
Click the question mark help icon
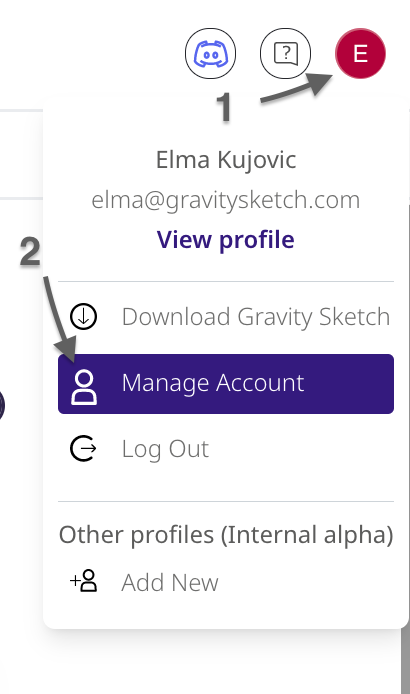(286, 54)
